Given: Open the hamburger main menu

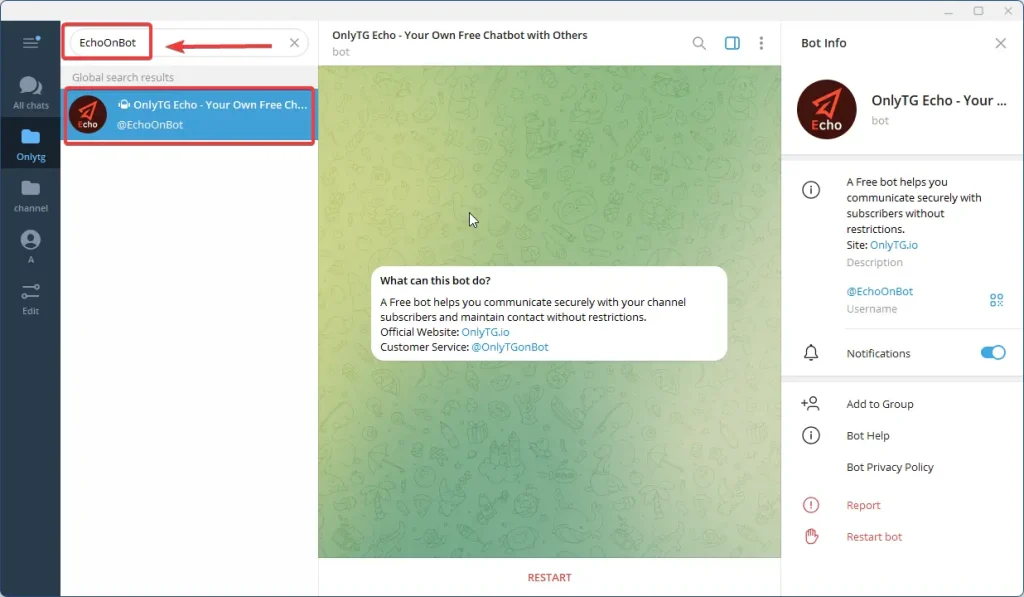Looking at the screenshot, I should click(30, 43).
